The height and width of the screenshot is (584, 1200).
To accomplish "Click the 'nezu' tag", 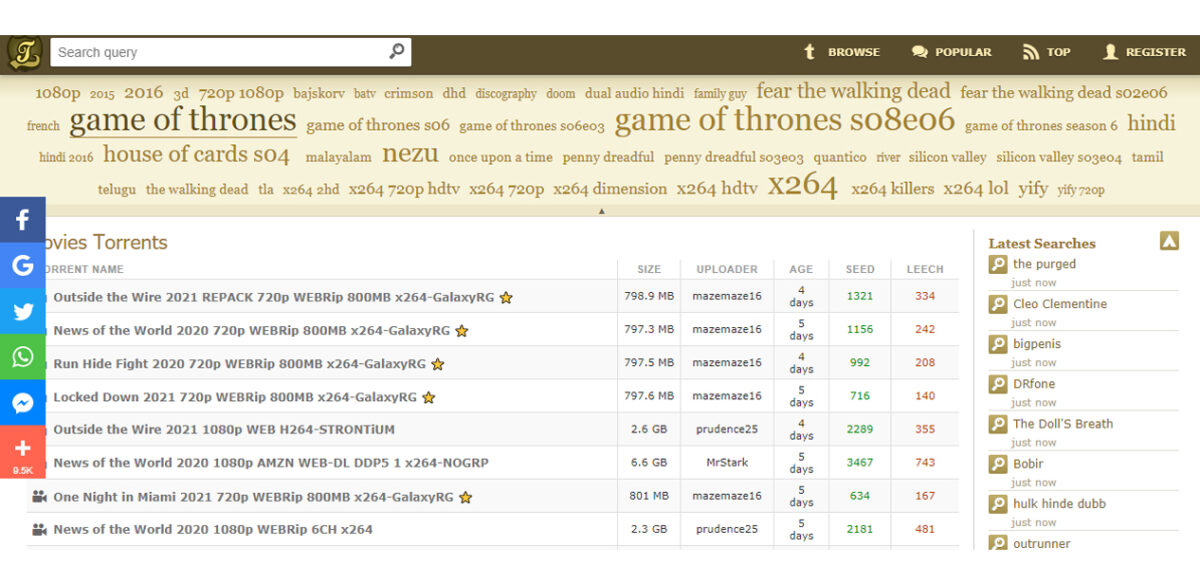I will pos(410,154).
